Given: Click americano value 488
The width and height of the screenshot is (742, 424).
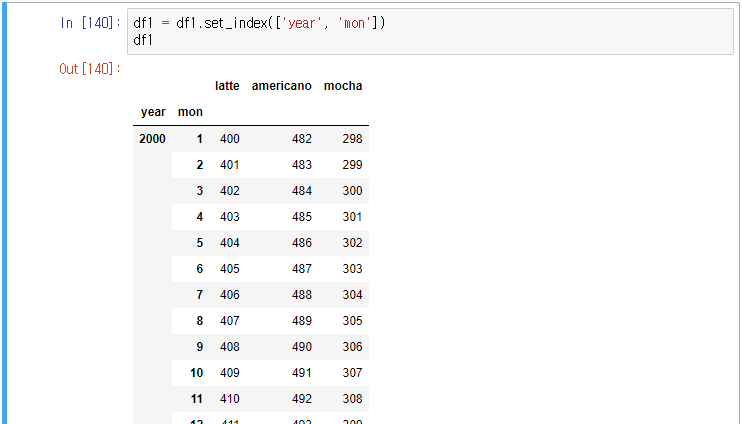Looking at the screenshot, I should (302, 295).
